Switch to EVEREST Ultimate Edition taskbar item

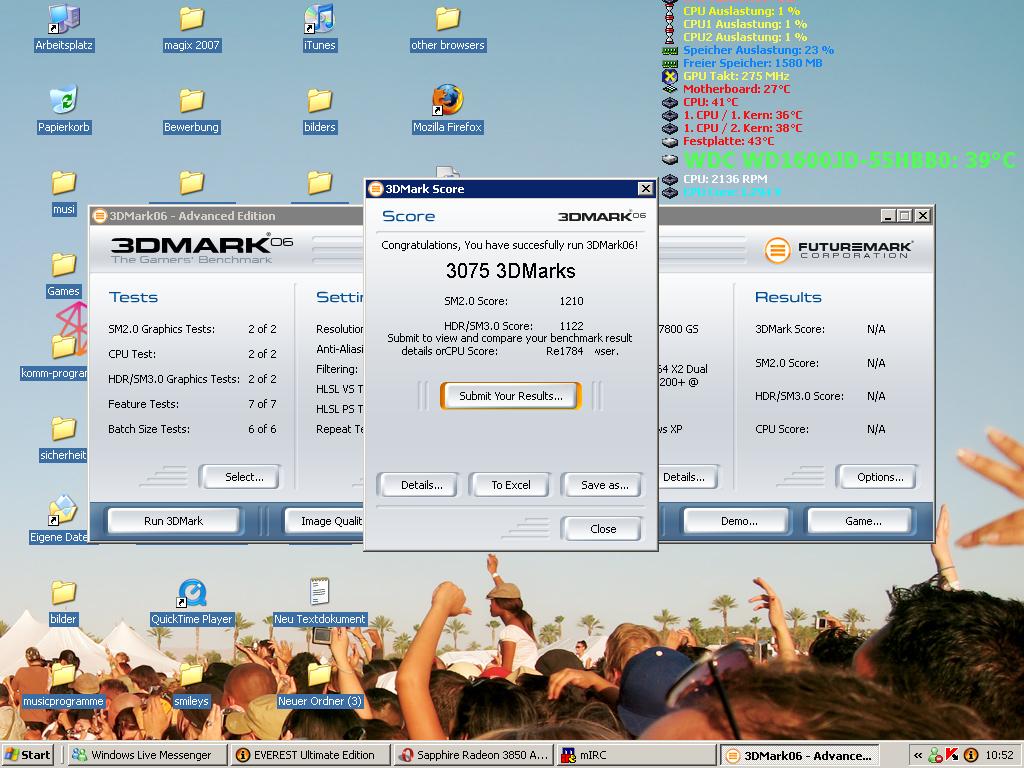(310, 755)
